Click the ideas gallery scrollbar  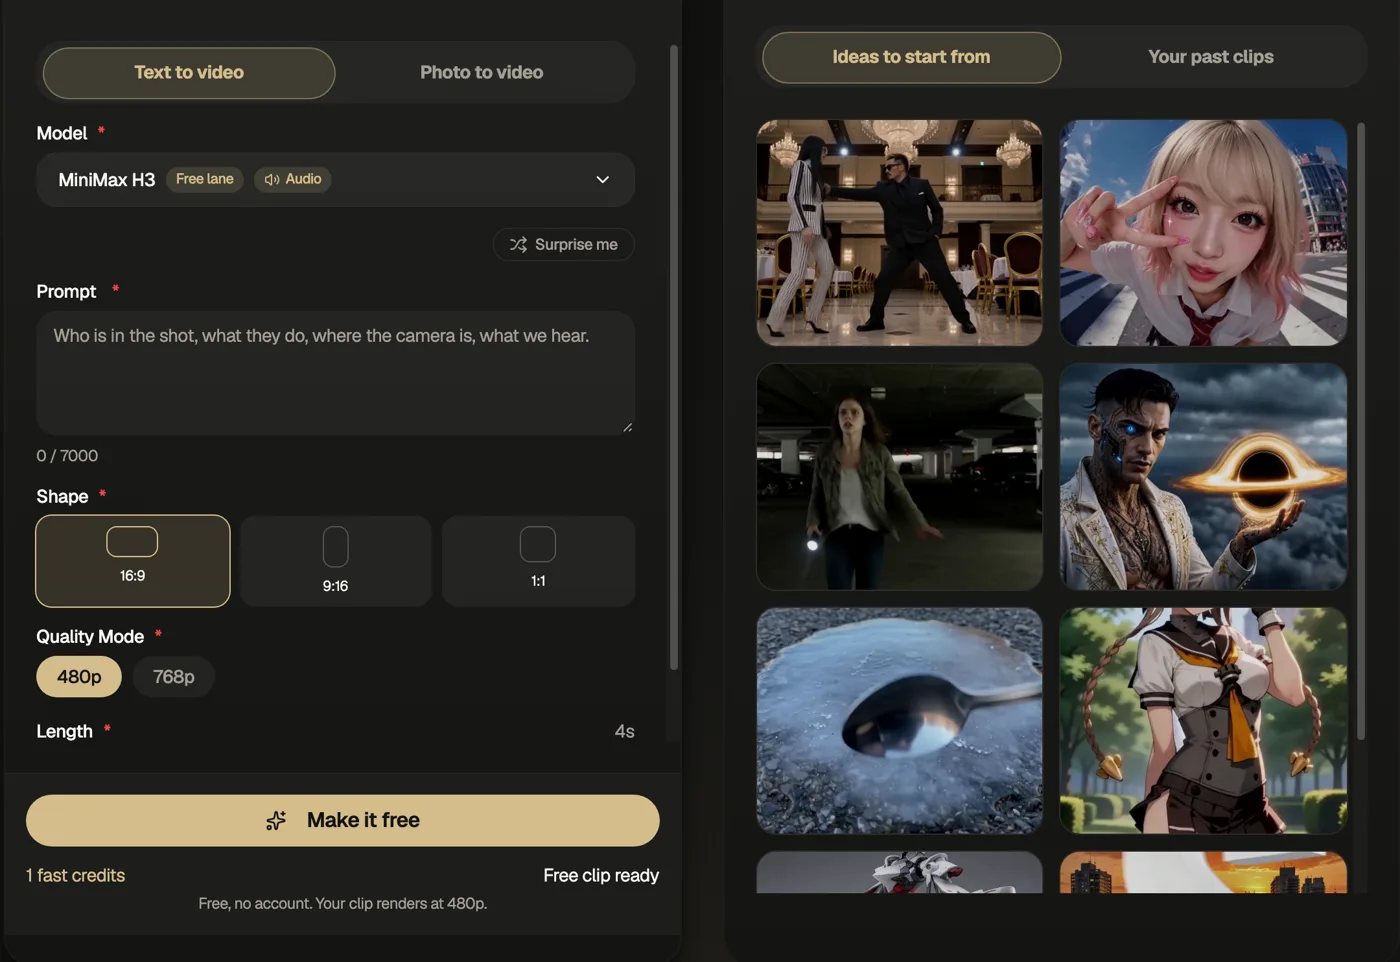[x=1361, y=431]
